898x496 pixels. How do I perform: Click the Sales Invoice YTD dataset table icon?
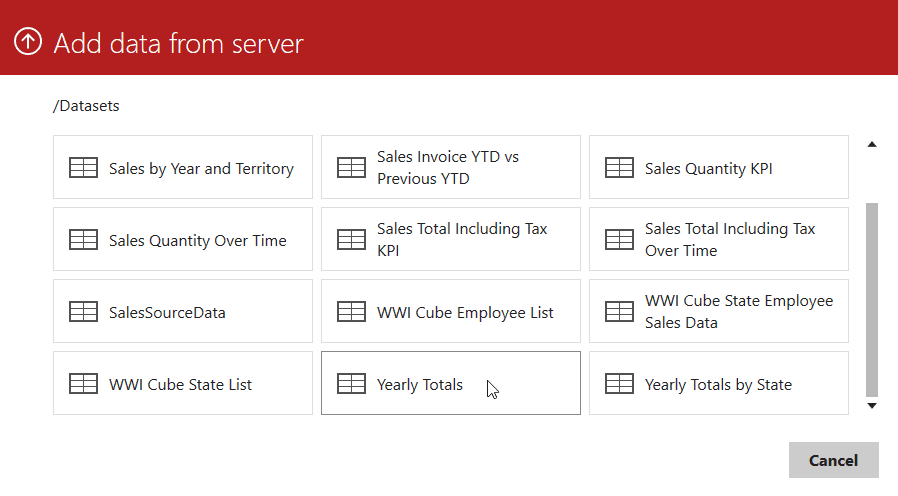(x=351, y=168)
